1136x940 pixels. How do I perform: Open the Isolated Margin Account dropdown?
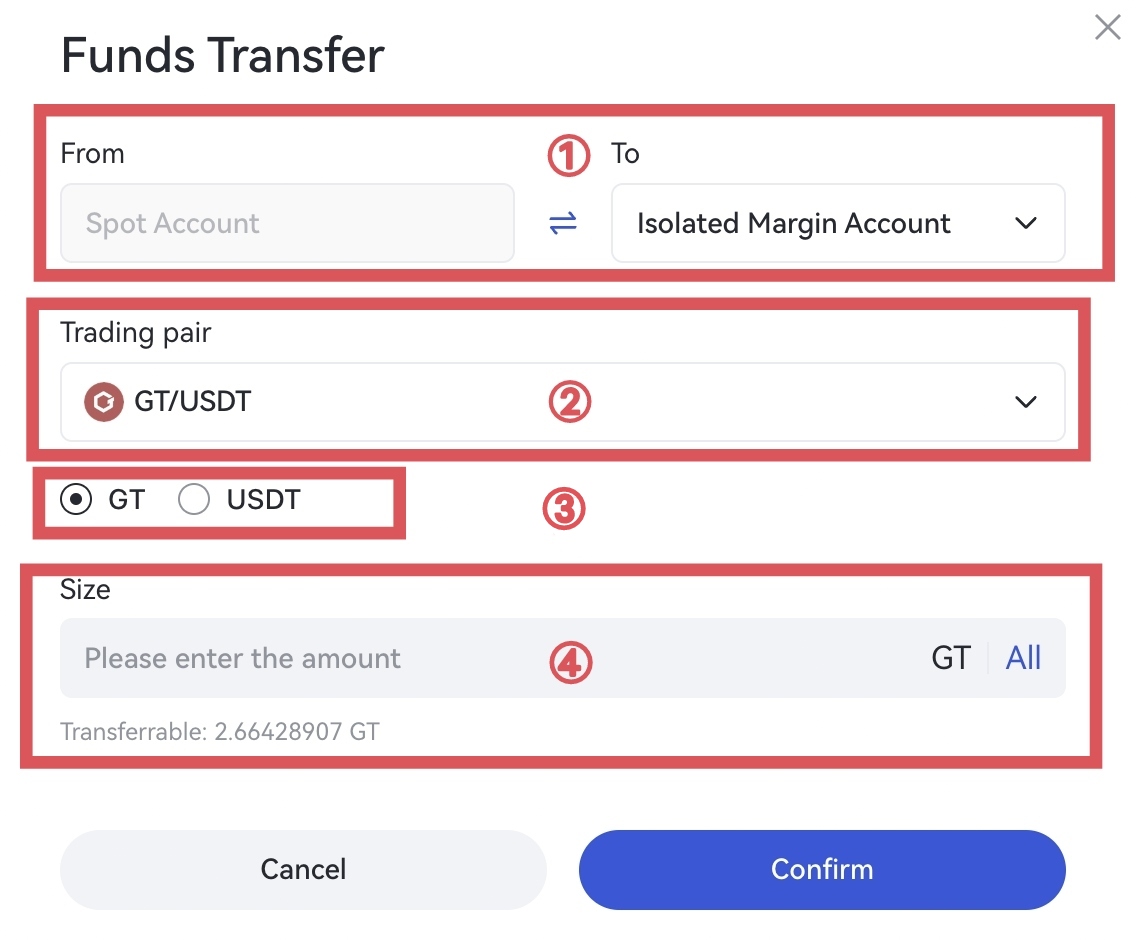pyautogui.click(x=837, y=223)
